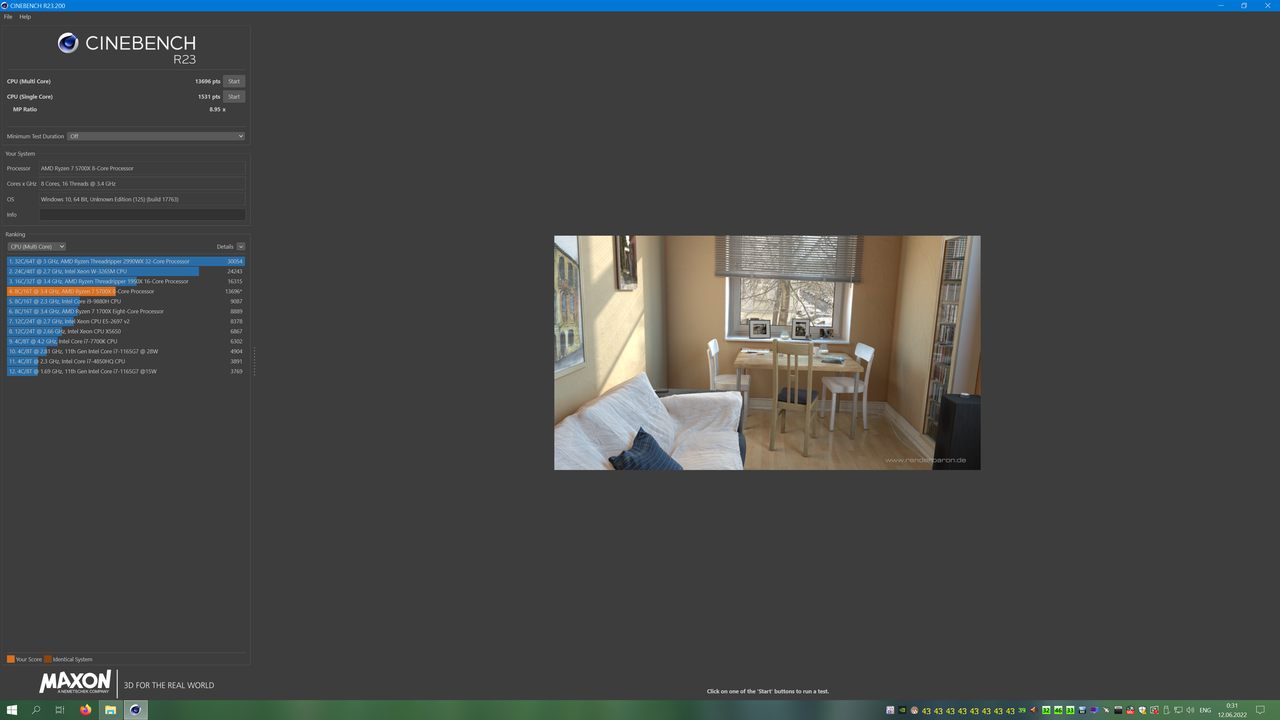Select the Ryzen 7 1700X ranking row
This screenshot has height=720, width=1280.
[125, 311]
